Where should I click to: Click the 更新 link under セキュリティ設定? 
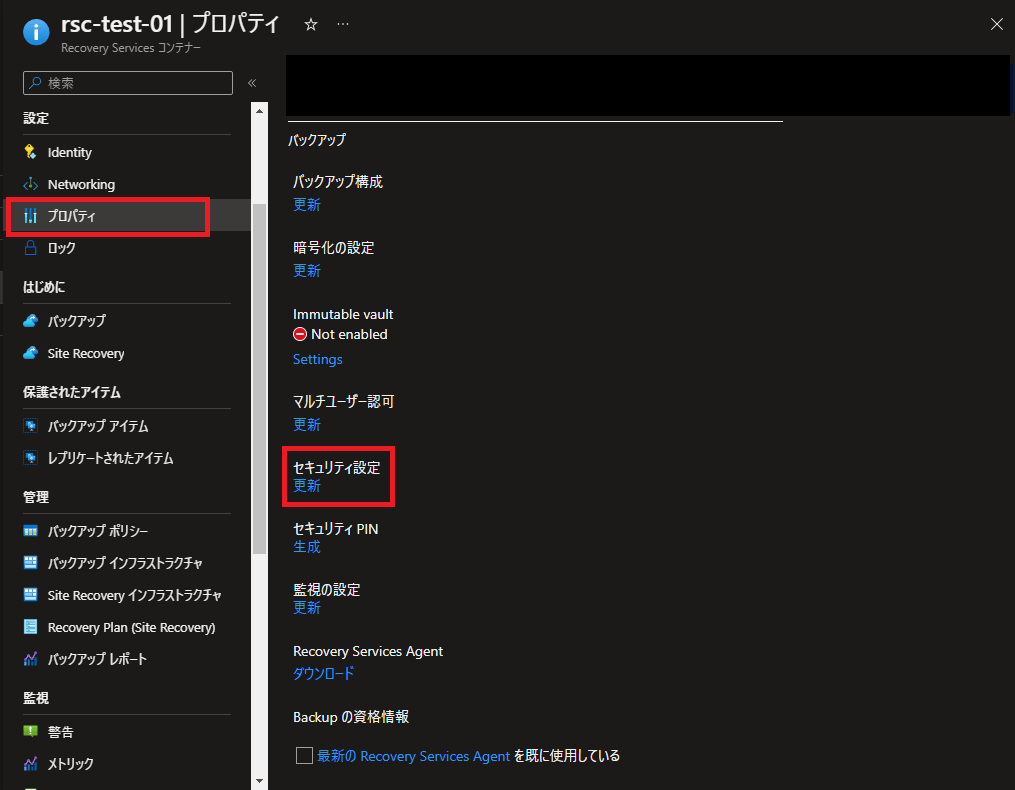click(x=307, y=486)
